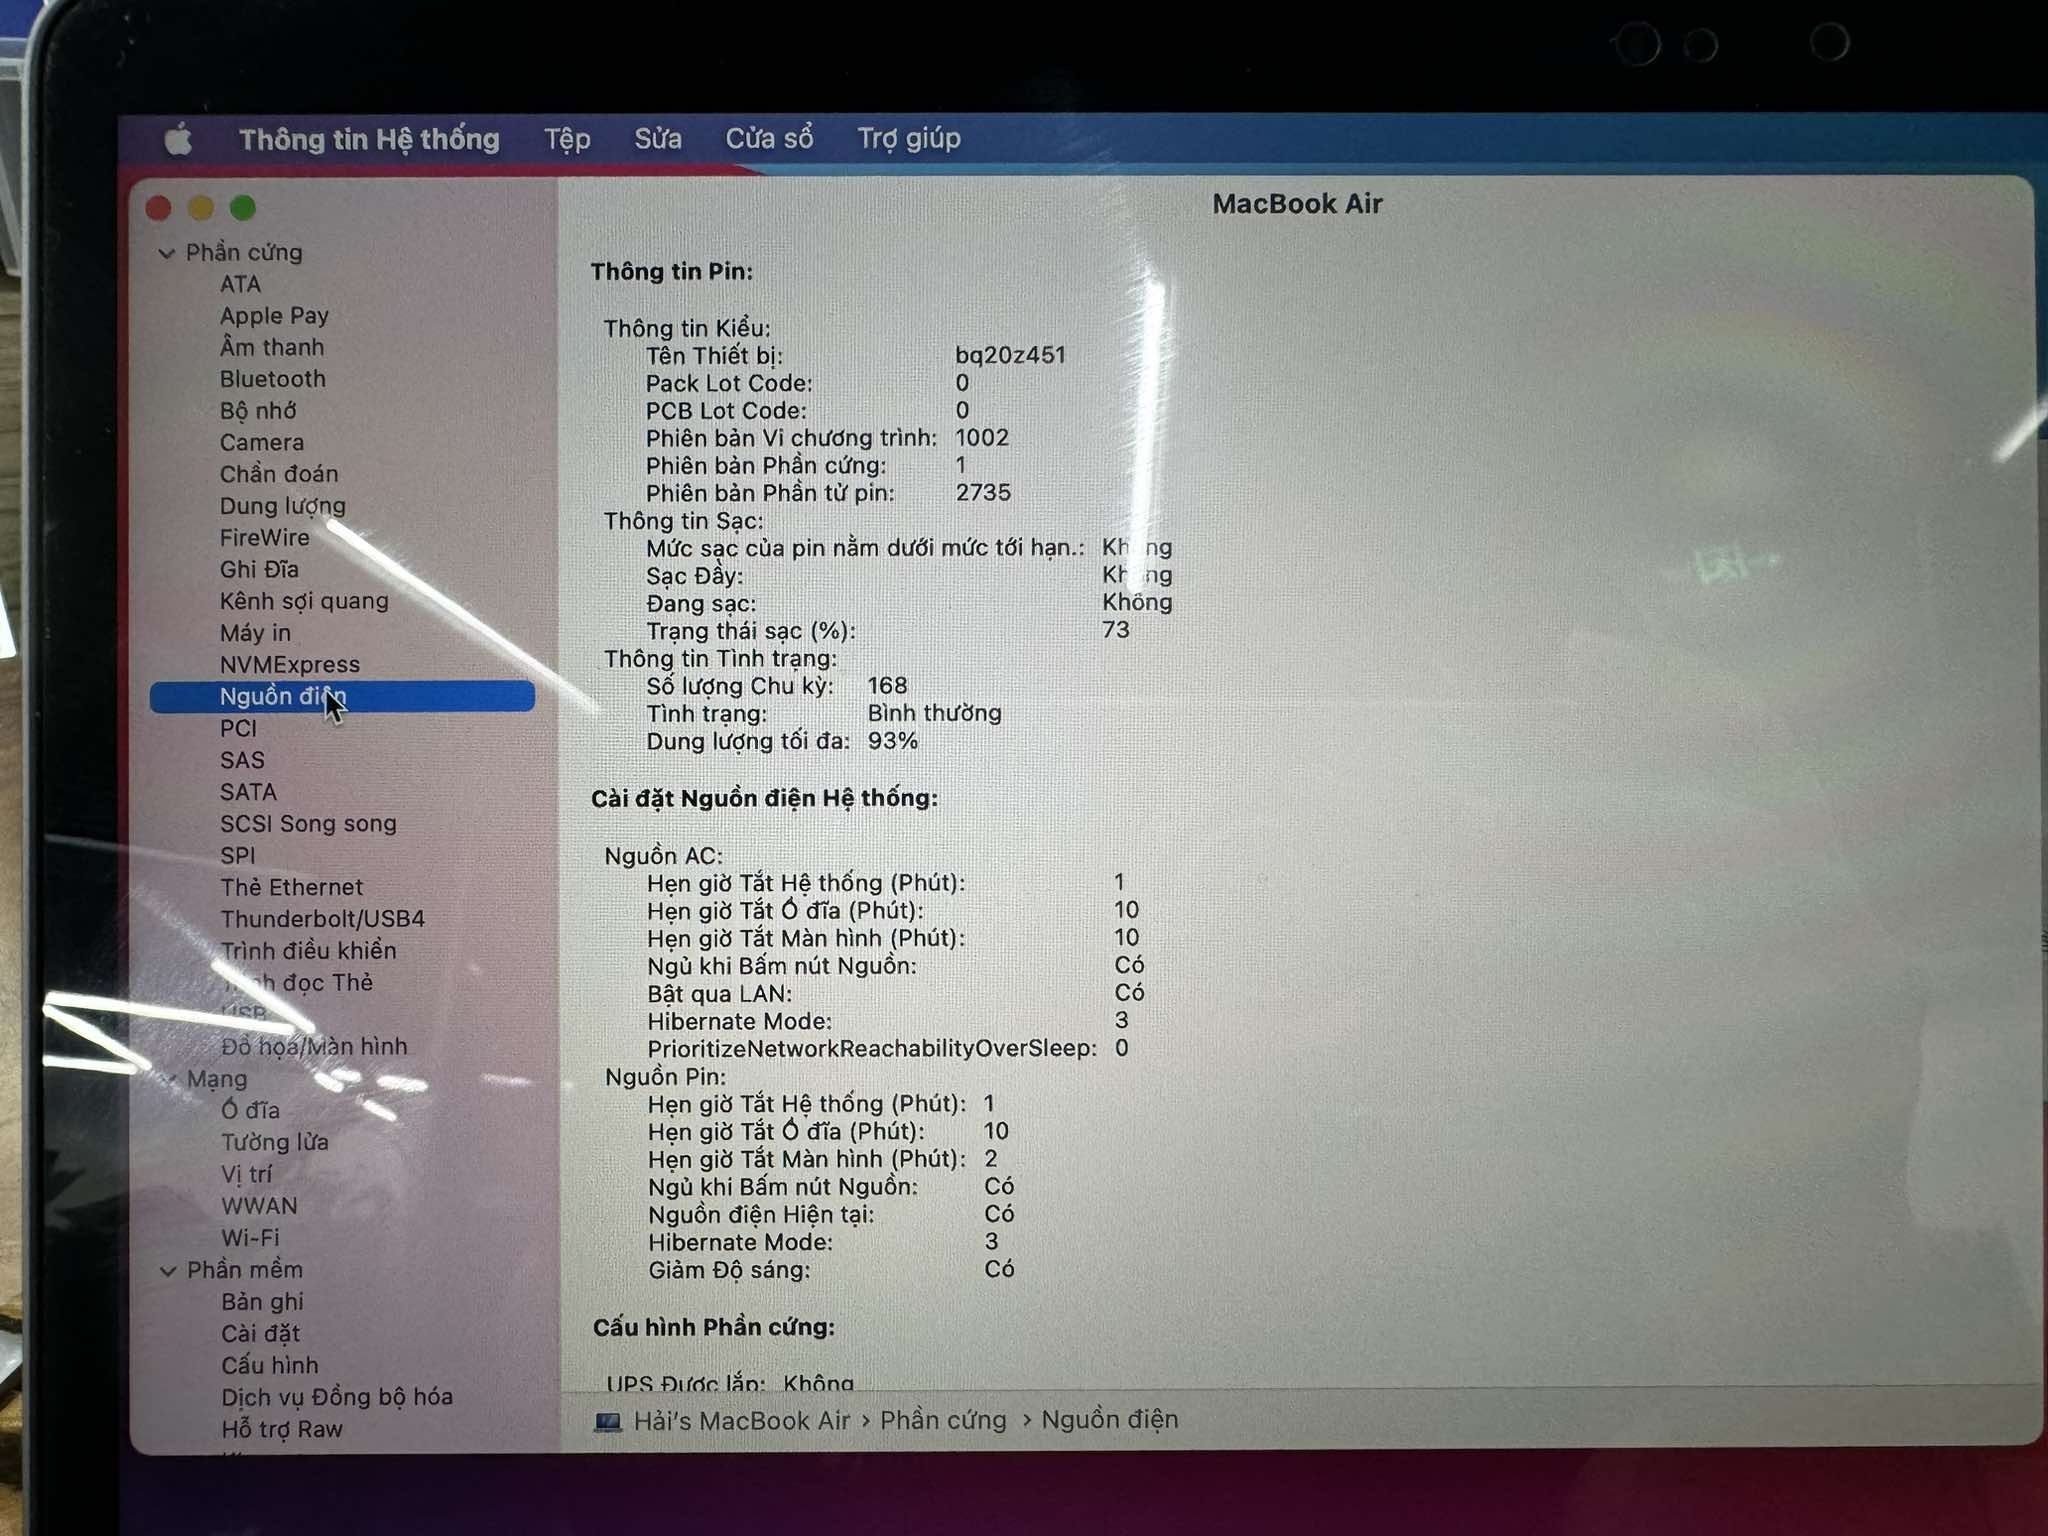Select Cài đặt under software section

click(x=260, y=1334)
